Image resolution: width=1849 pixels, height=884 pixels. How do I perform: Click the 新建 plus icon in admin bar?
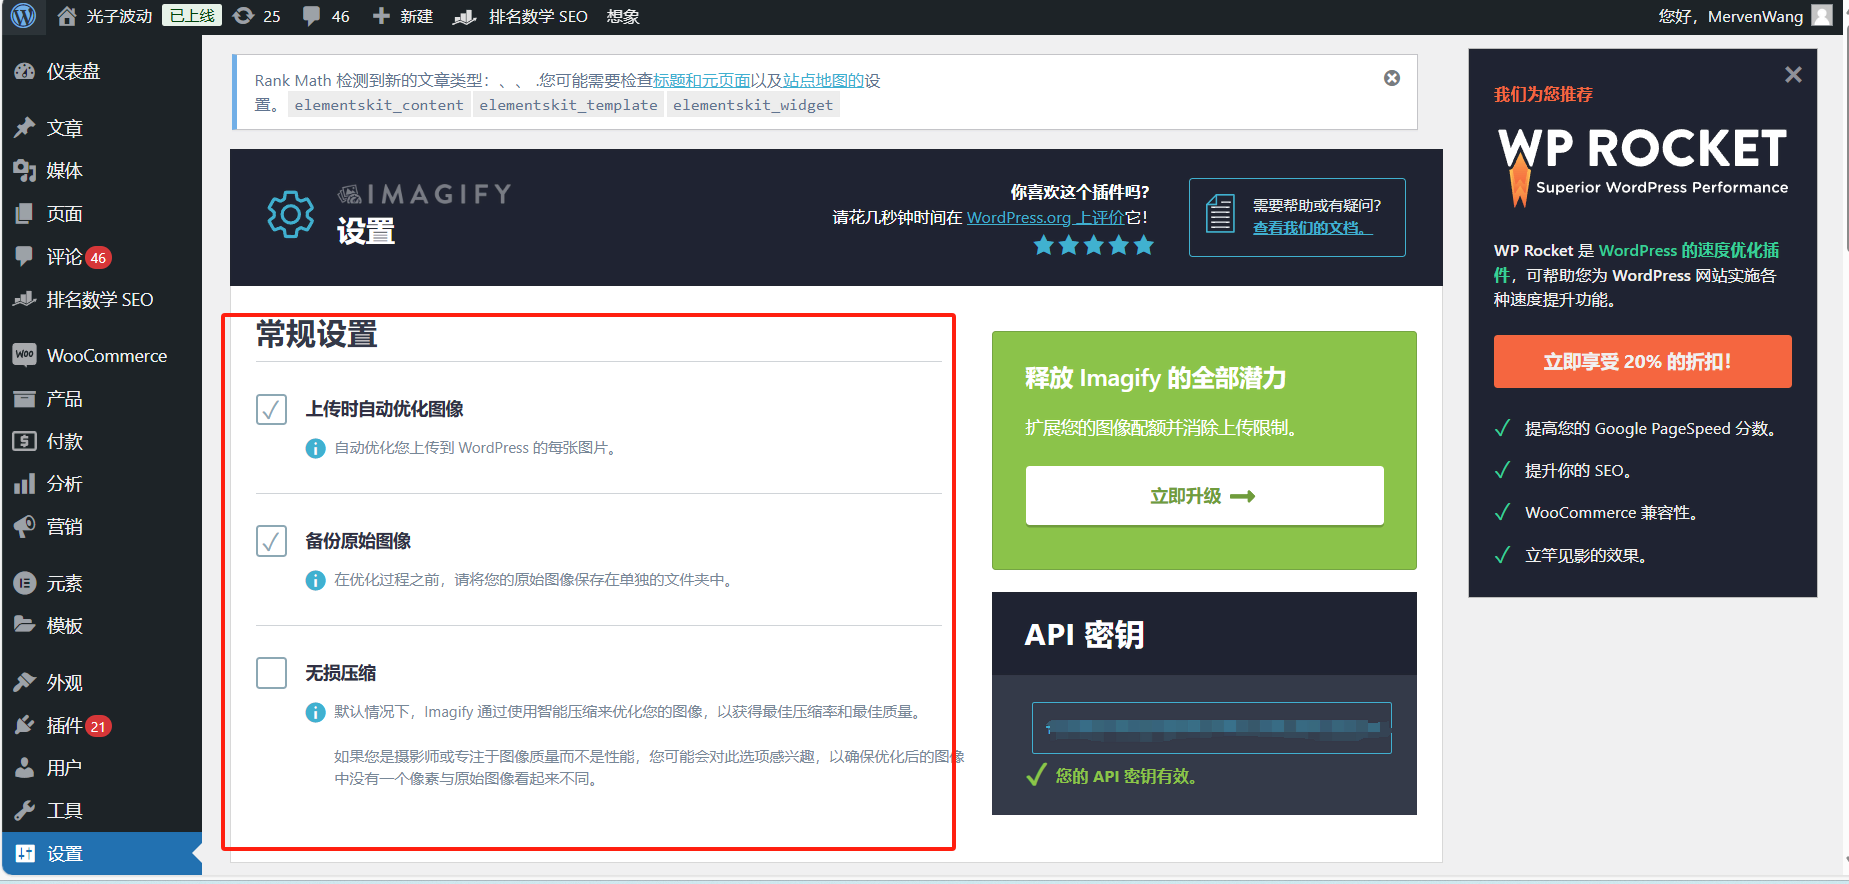(381, 16)
